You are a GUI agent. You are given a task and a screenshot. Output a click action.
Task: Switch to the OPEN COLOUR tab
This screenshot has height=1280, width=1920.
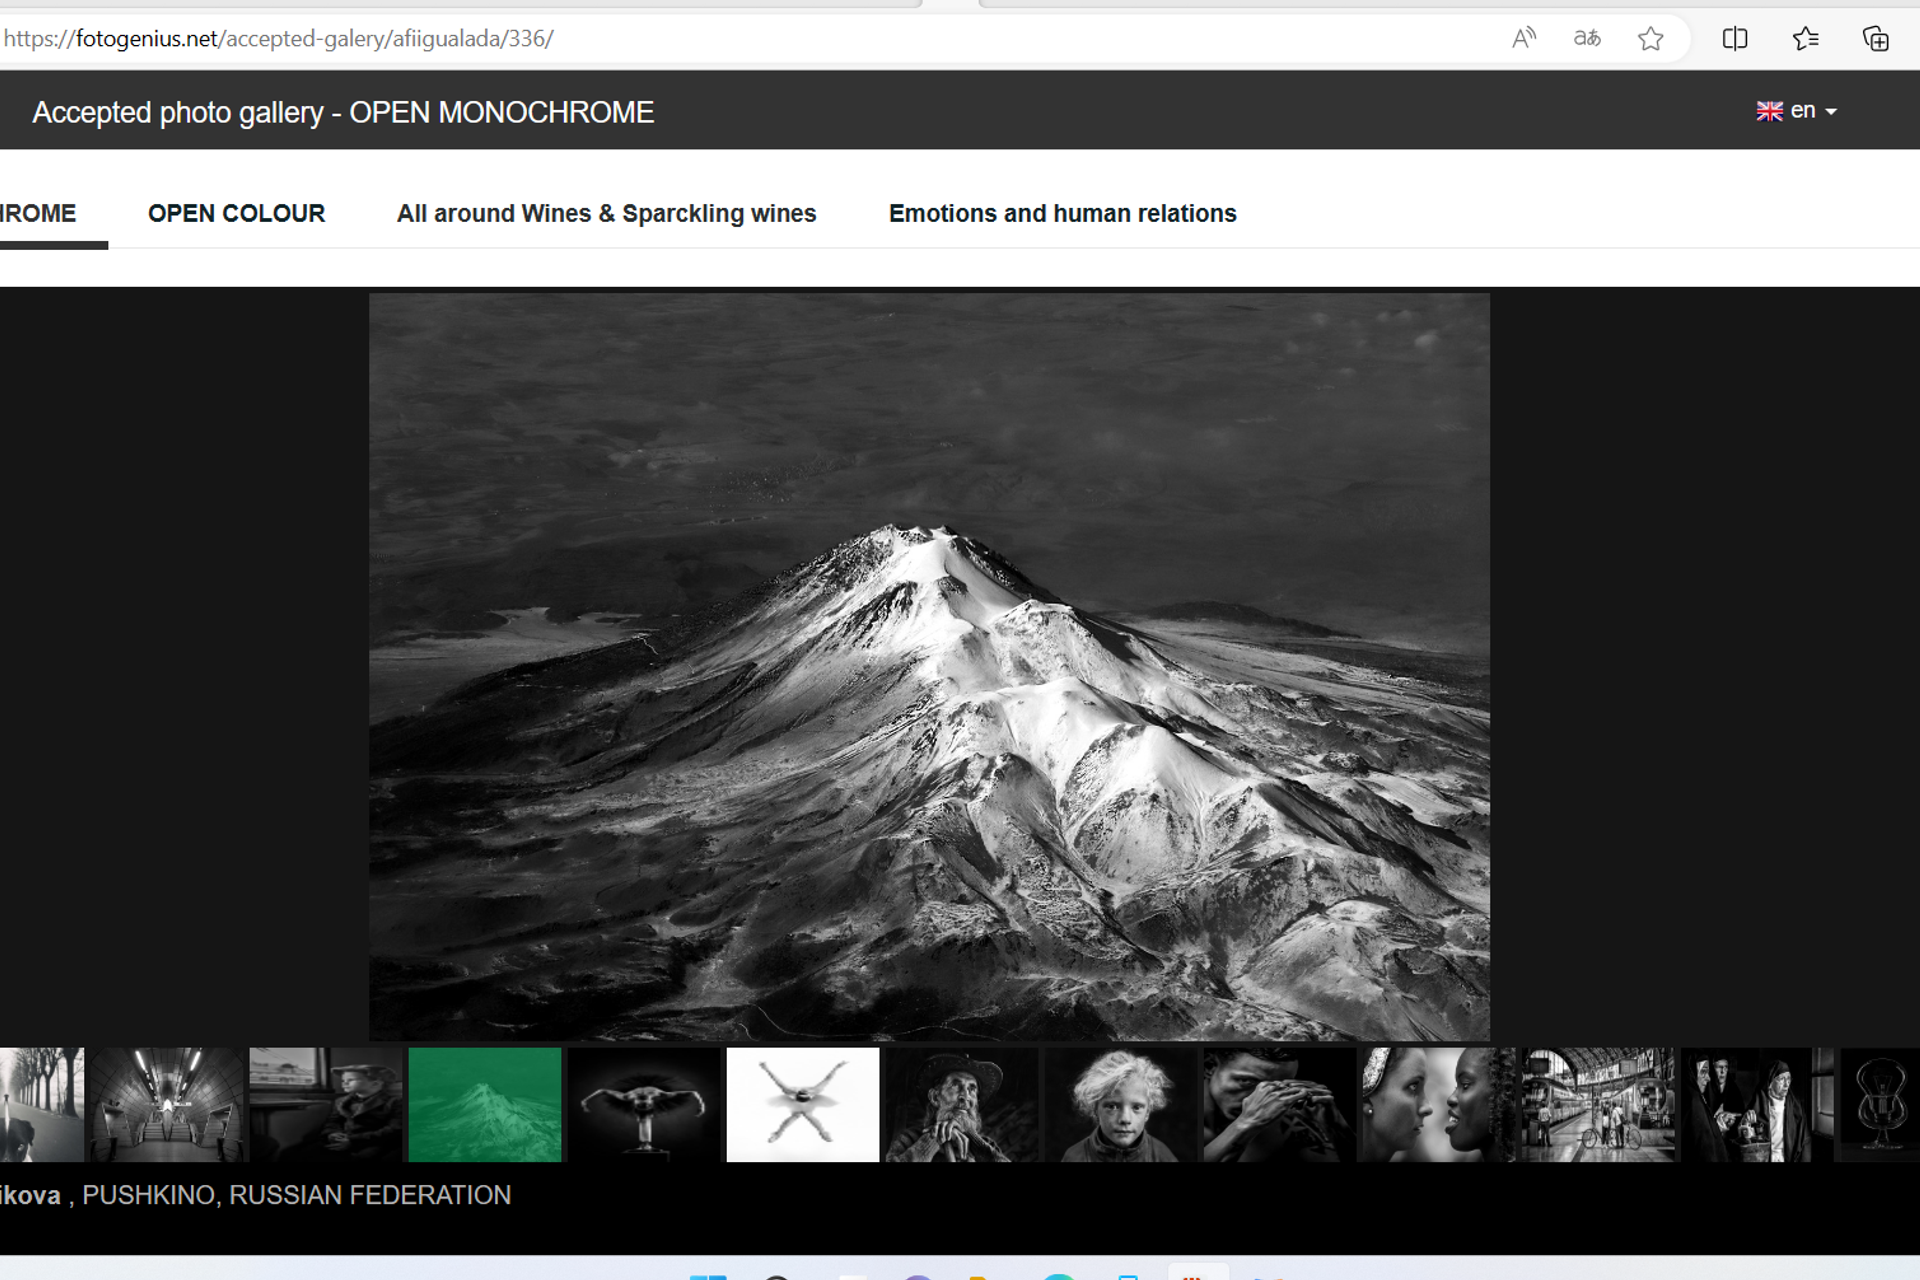(236, 213)
